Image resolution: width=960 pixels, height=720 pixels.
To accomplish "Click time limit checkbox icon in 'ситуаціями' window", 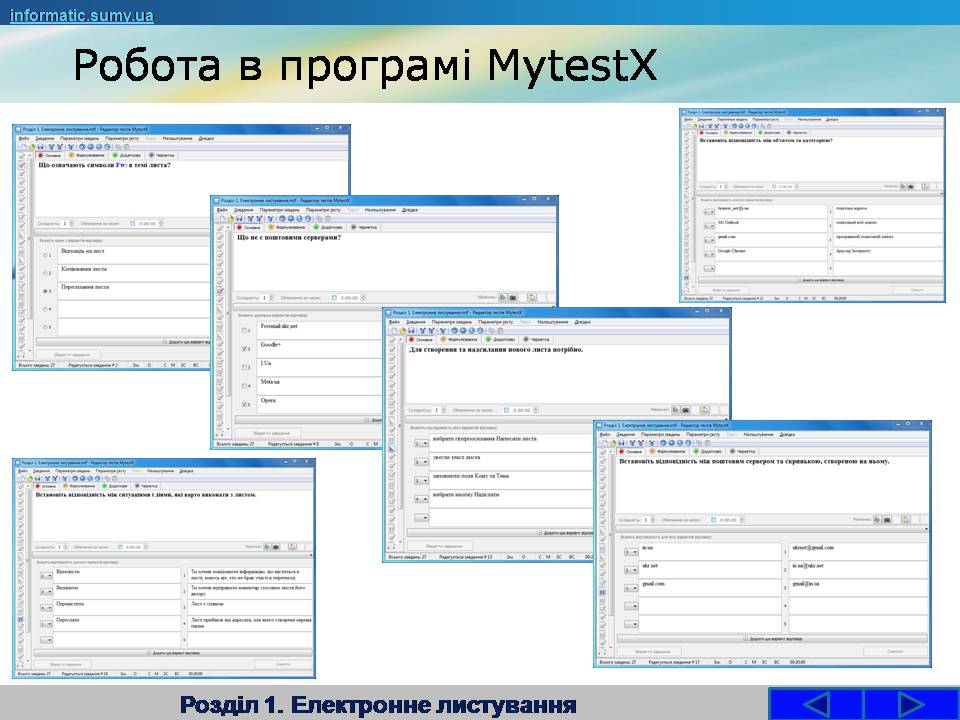I will pyautogui.click(x=118, y=547).
